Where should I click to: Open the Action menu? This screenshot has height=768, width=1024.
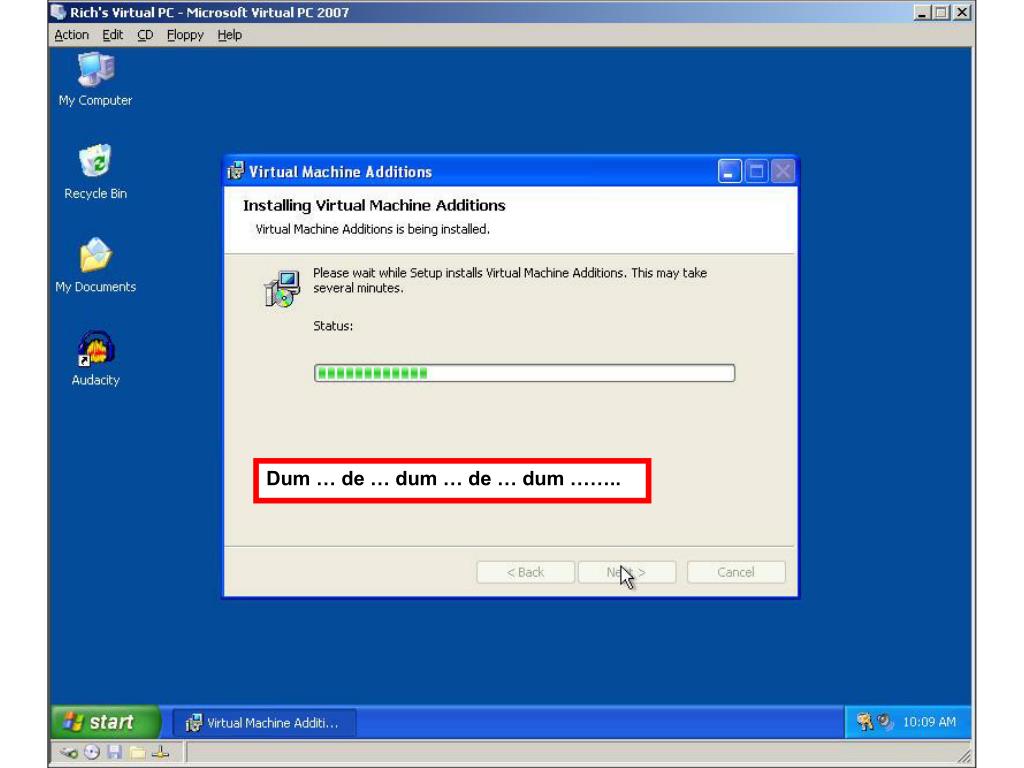pyautogui.click(x=71, y=35)
